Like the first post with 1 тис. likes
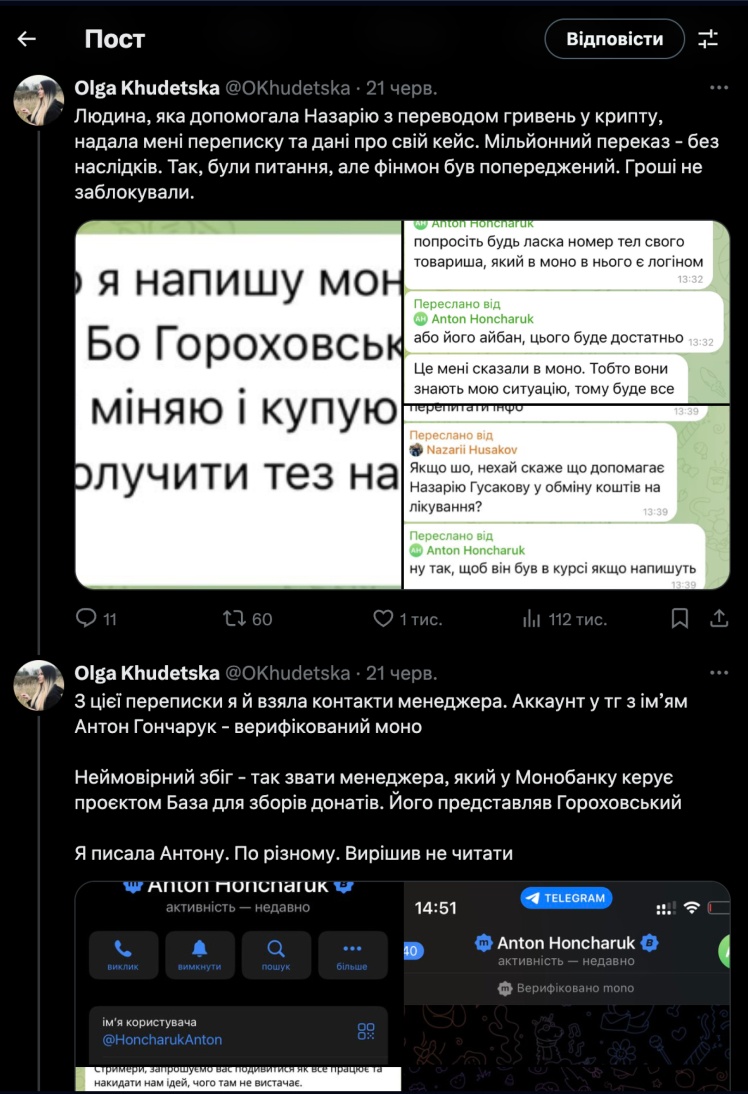Image resolution: width=748 pixels, height=1094 pixels. click(x=383, y=619)
